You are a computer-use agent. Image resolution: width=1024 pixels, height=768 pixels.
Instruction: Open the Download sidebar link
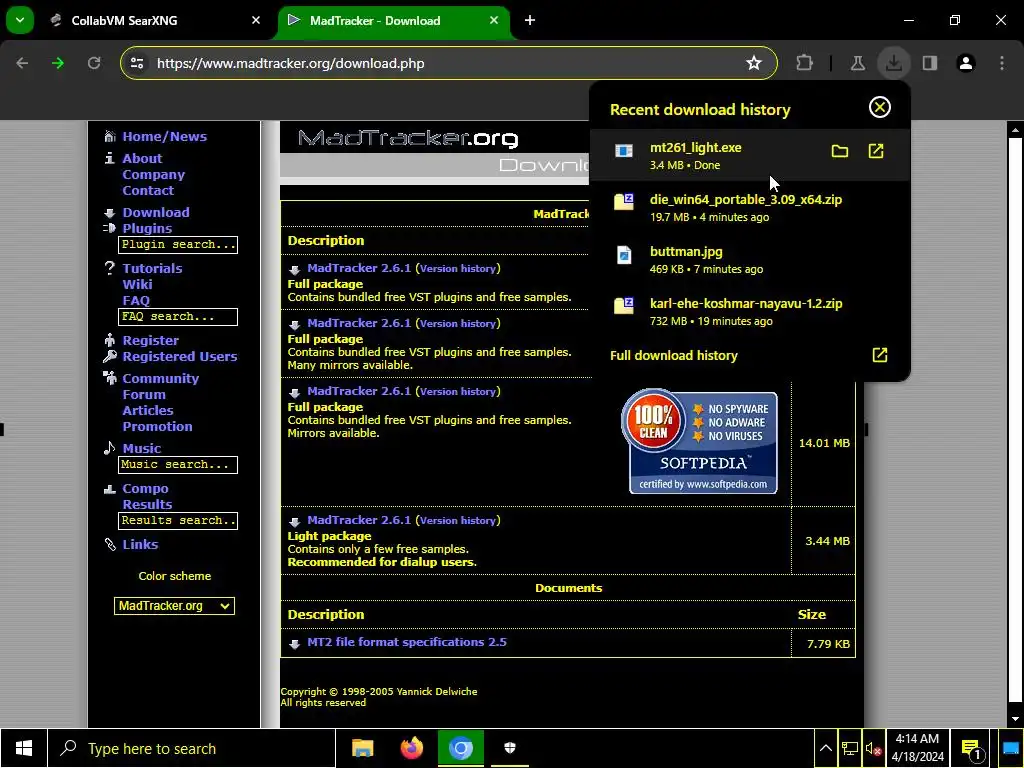(x=156, y=212)
